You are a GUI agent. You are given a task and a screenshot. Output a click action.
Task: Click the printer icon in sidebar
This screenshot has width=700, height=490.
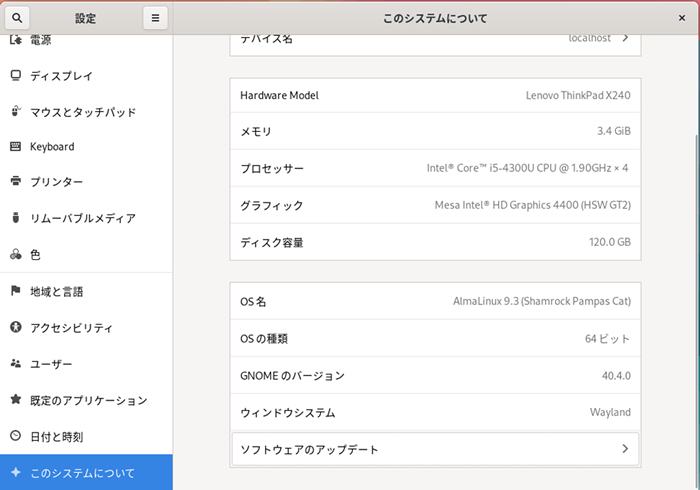pyautogui.click(x=15, y=182)
